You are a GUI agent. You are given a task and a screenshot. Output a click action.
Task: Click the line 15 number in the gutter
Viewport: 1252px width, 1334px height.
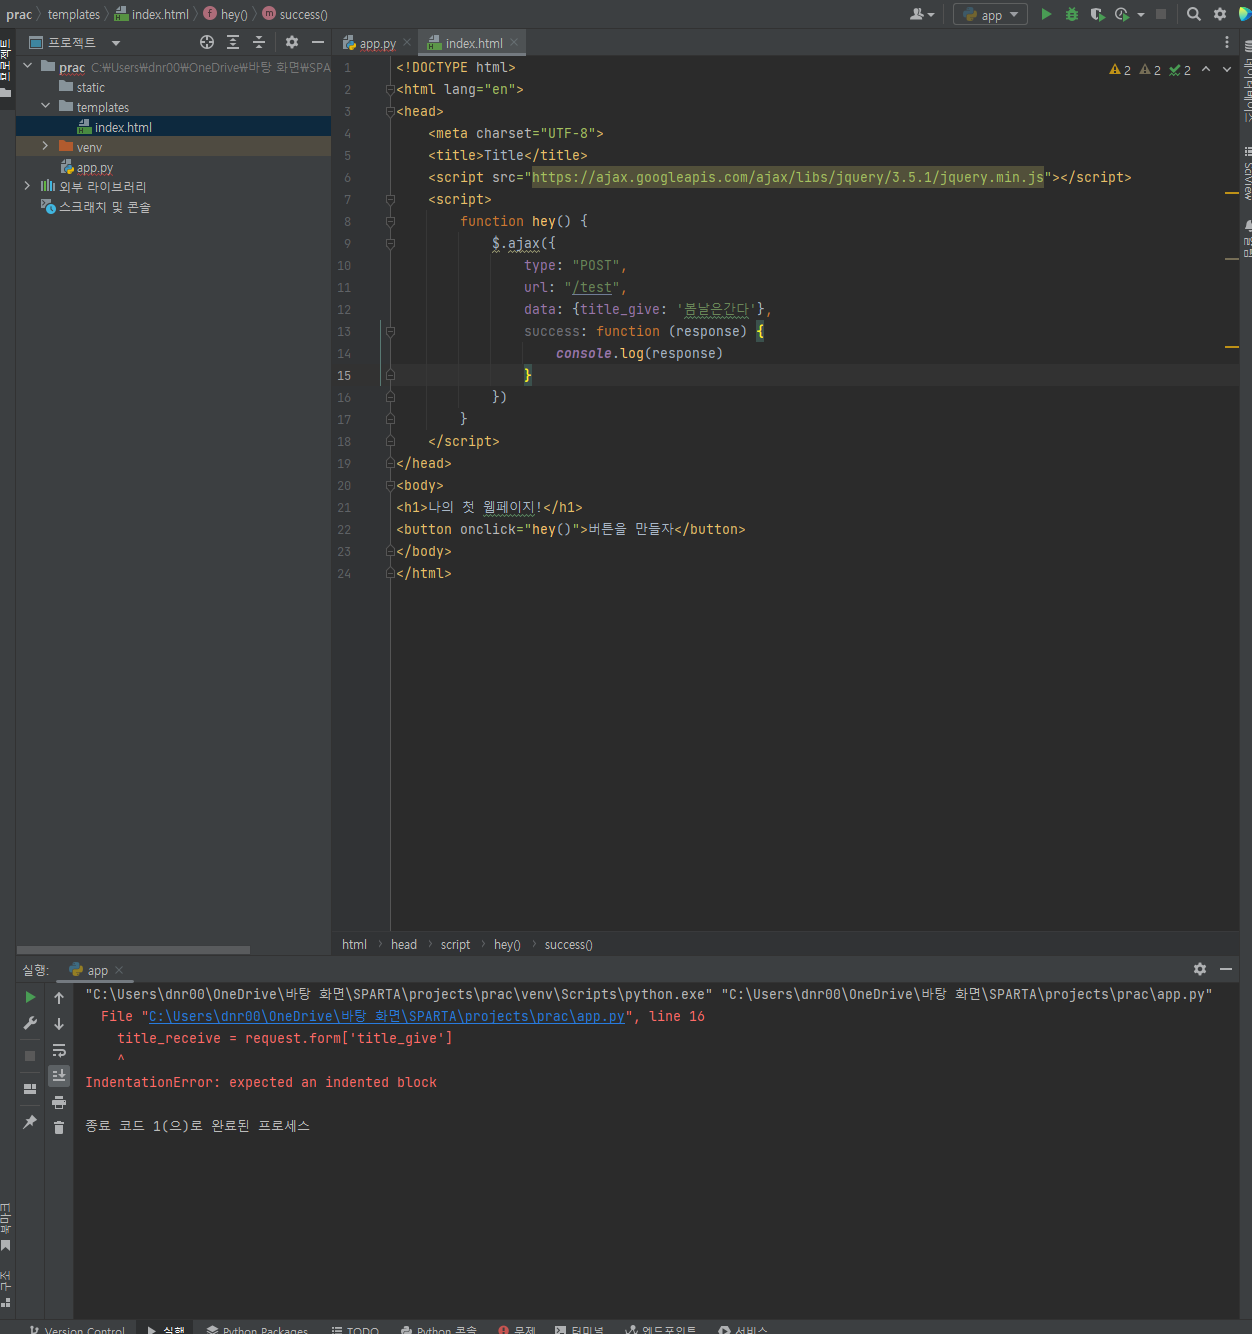(x=344, y=375)
